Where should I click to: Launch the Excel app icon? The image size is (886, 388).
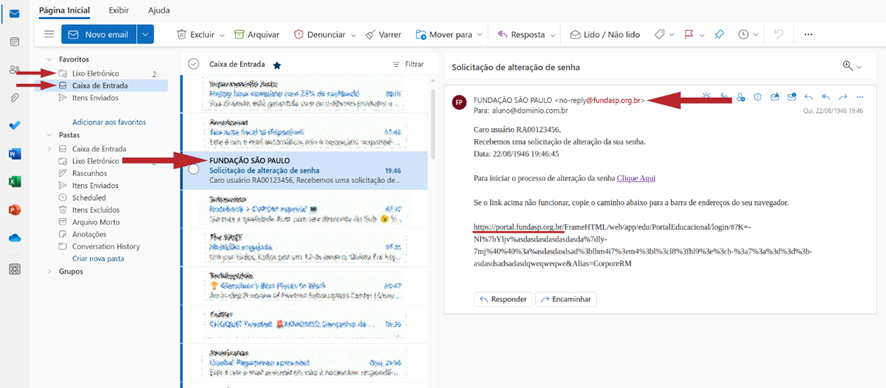point(15,182)
